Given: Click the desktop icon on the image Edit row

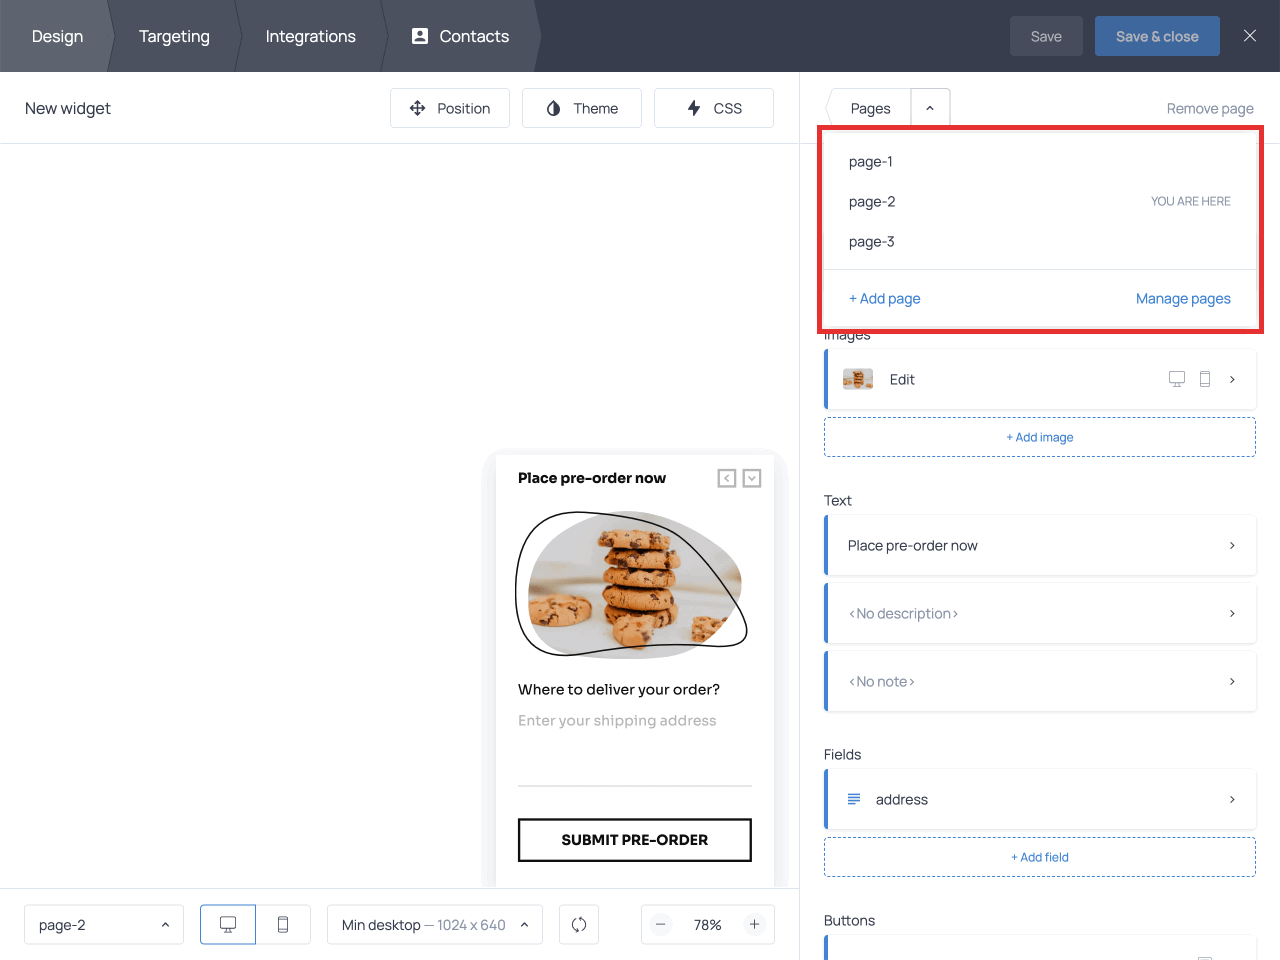Looking at the screenshot, I should (x=1176, y=379).
